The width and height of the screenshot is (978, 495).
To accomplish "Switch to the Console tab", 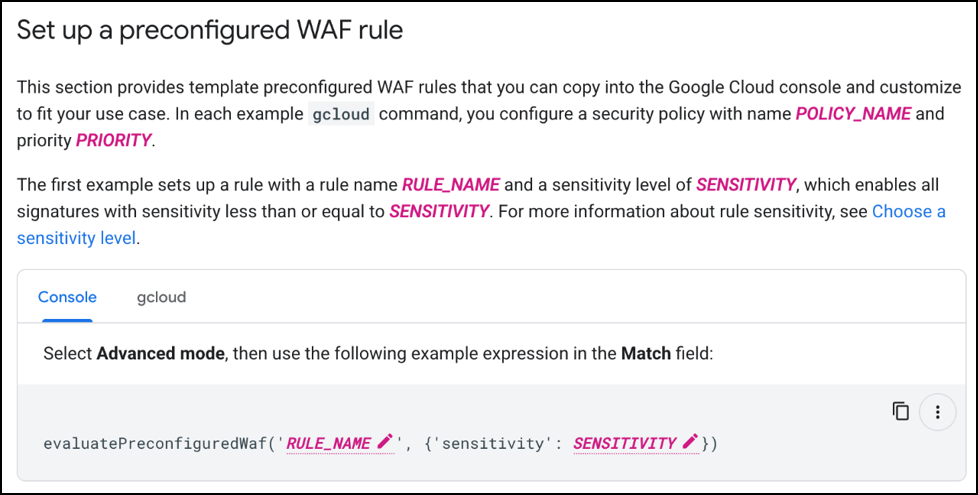I will [x=67, y=297].
